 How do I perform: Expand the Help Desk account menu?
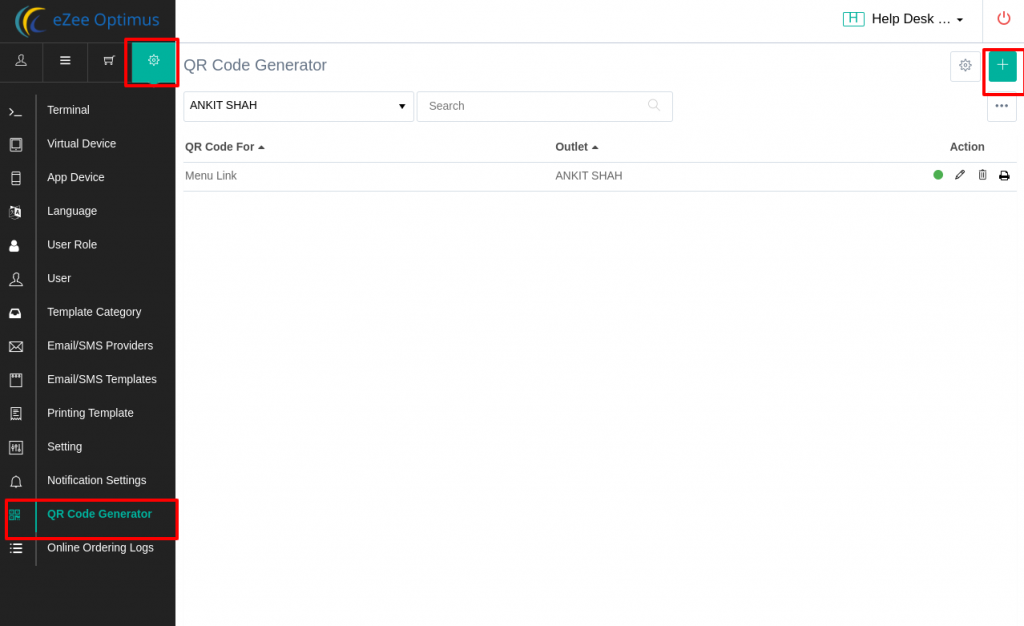(x=903, y=19)
